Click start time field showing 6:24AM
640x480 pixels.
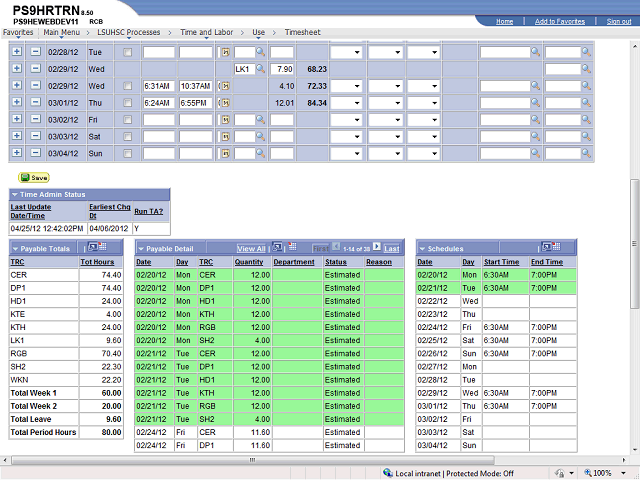[159, 103]
